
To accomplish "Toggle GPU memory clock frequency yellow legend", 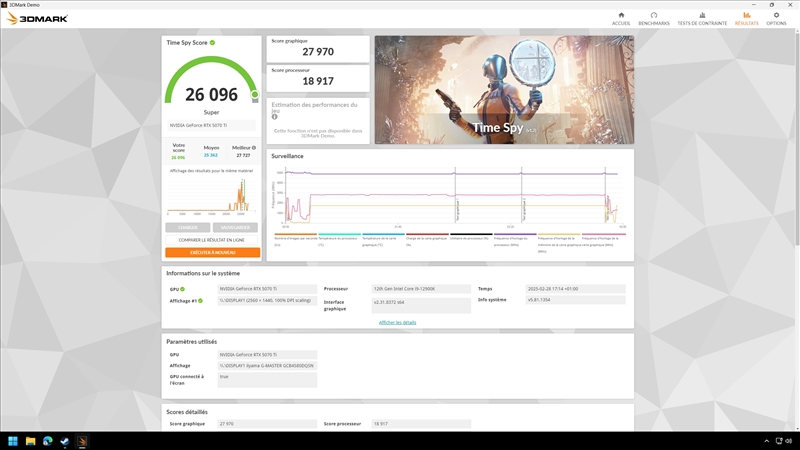I will (559, 243).
